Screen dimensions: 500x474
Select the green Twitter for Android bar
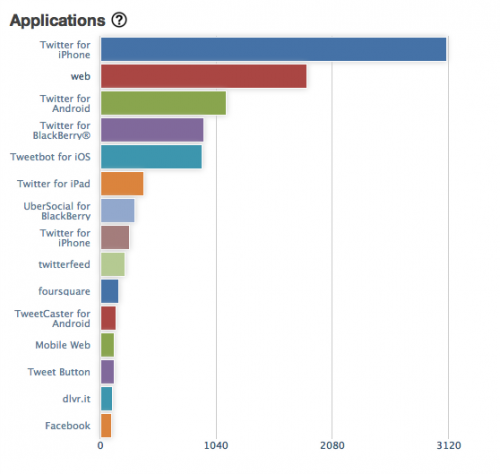[163, 103]
